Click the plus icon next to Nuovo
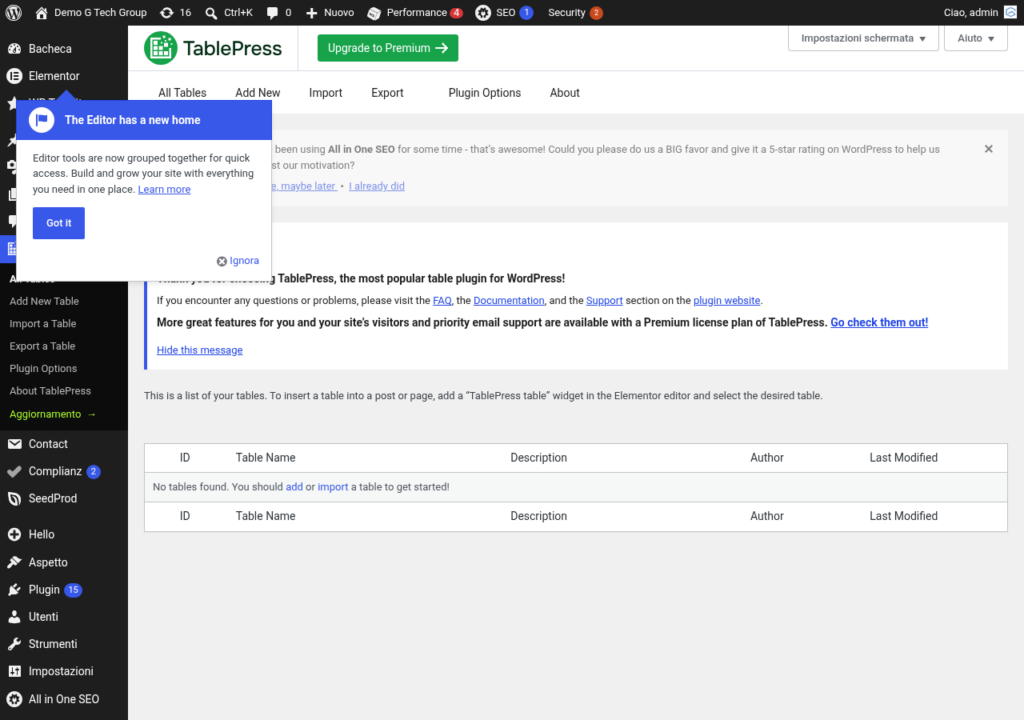 point(312,12)
